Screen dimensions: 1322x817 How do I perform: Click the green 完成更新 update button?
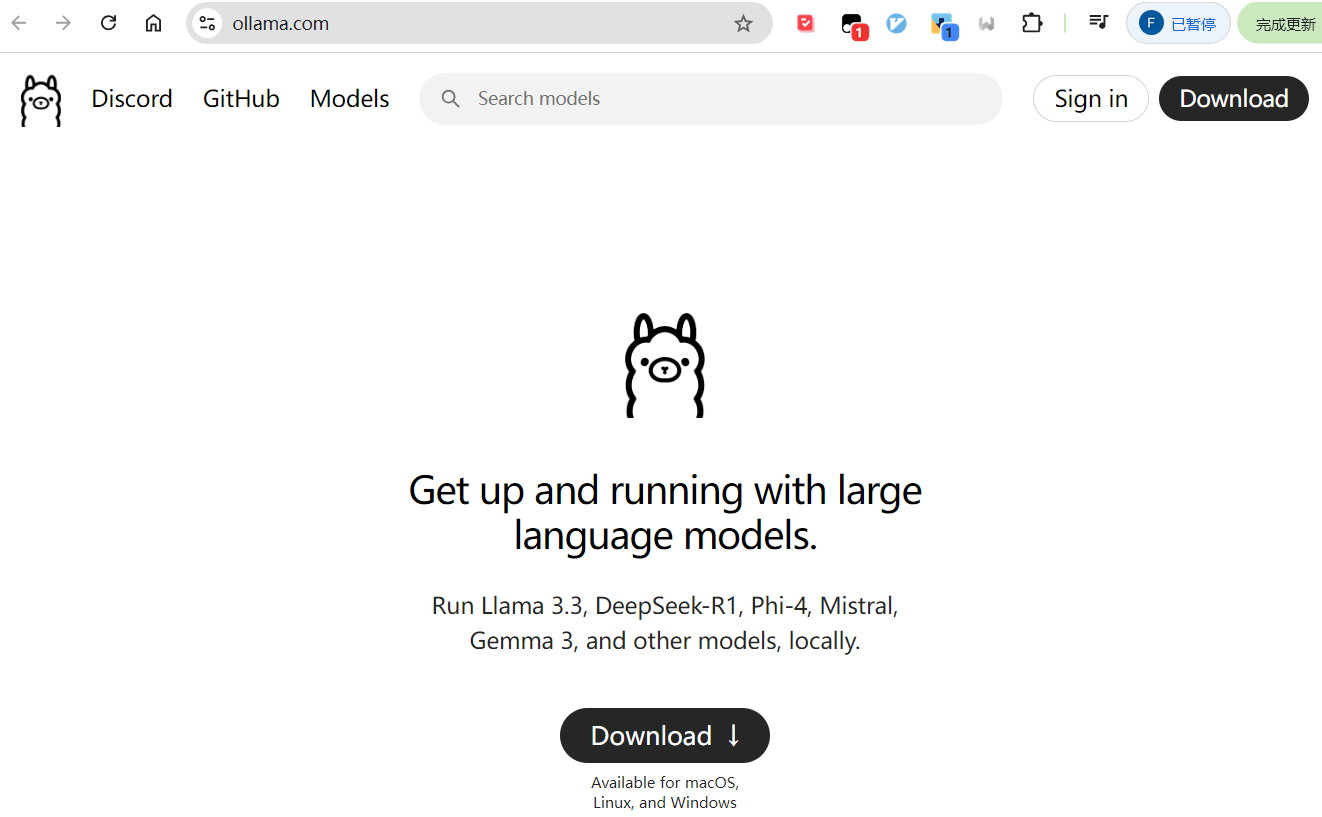click(x=1280, y=24)
